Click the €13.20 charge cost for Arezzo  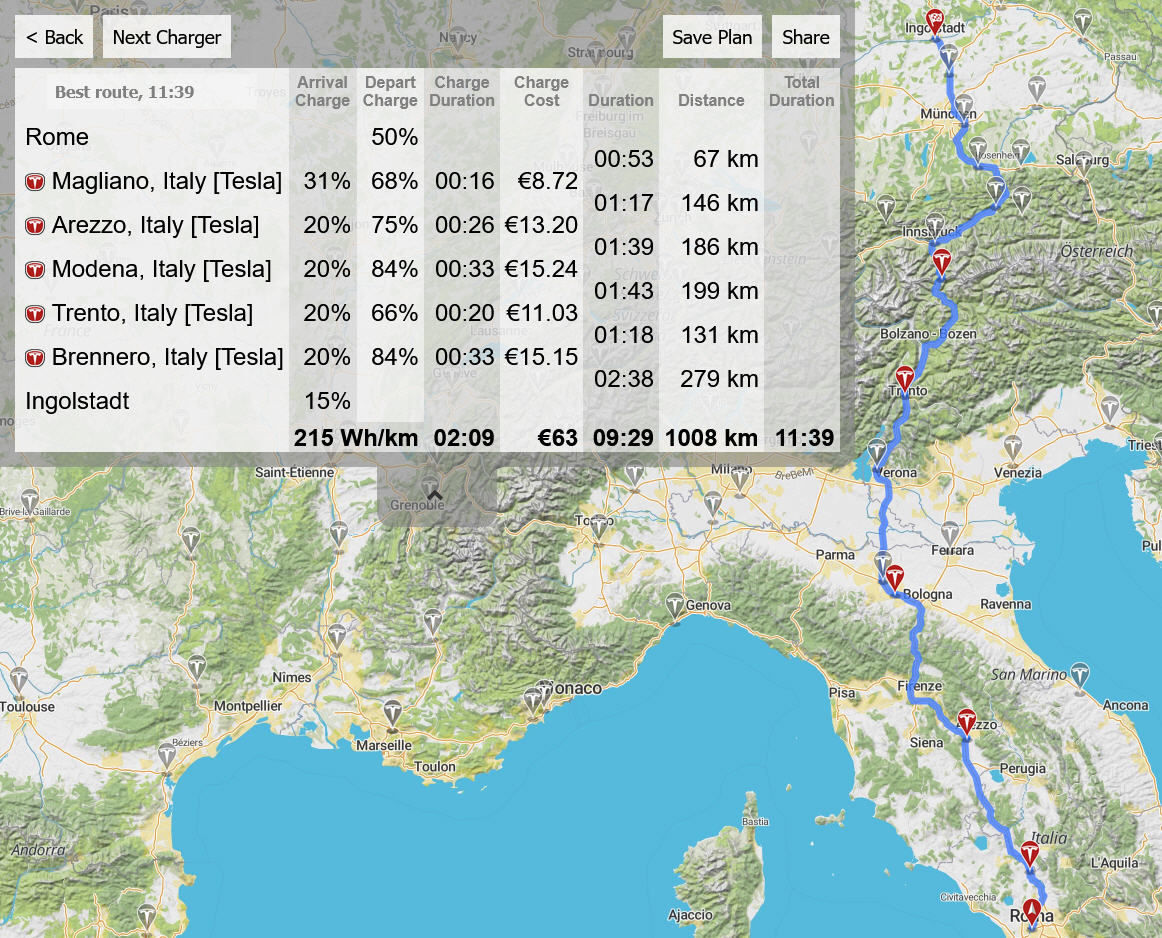pyautogui.click(x=541, y=225)
